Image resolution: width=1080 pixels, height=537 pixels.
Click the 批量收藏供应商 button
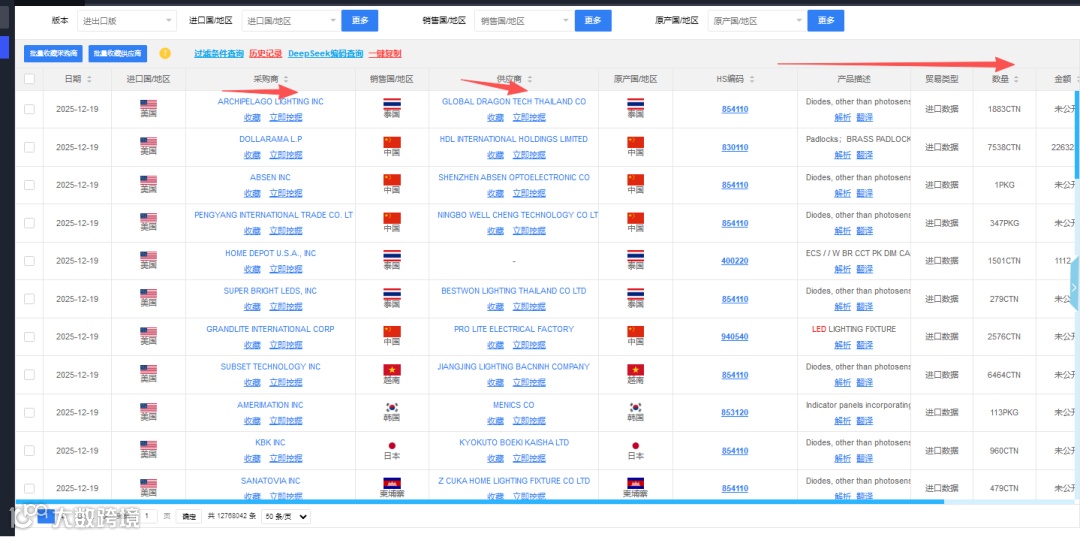[x=118, y=53]
